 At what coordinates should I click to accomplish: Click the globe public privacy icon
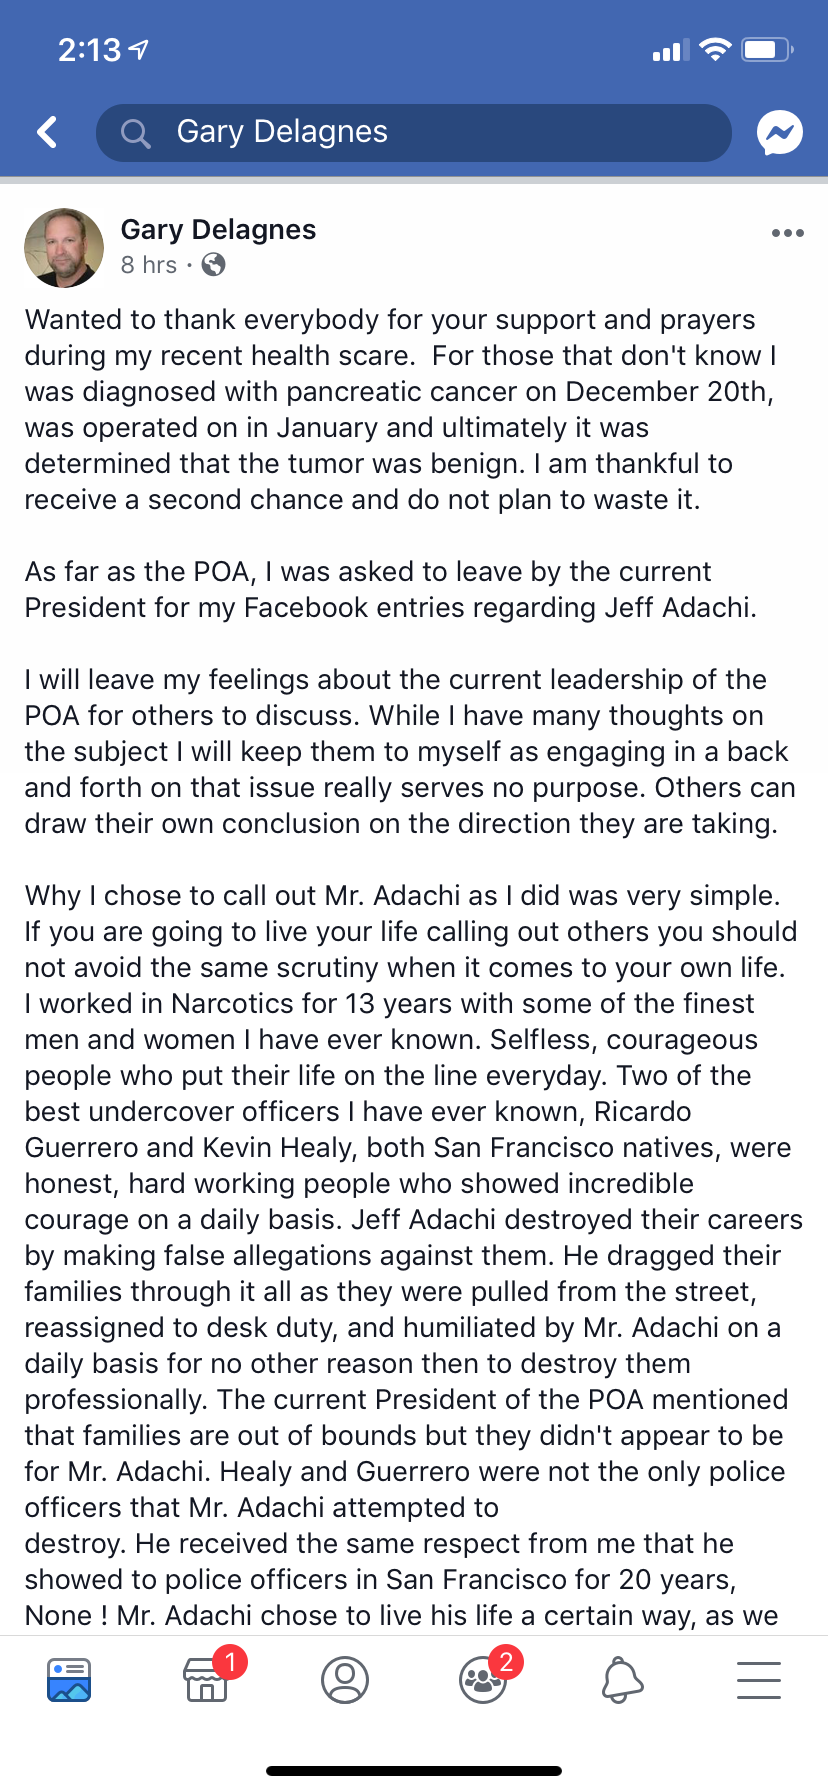pos(213,264)
